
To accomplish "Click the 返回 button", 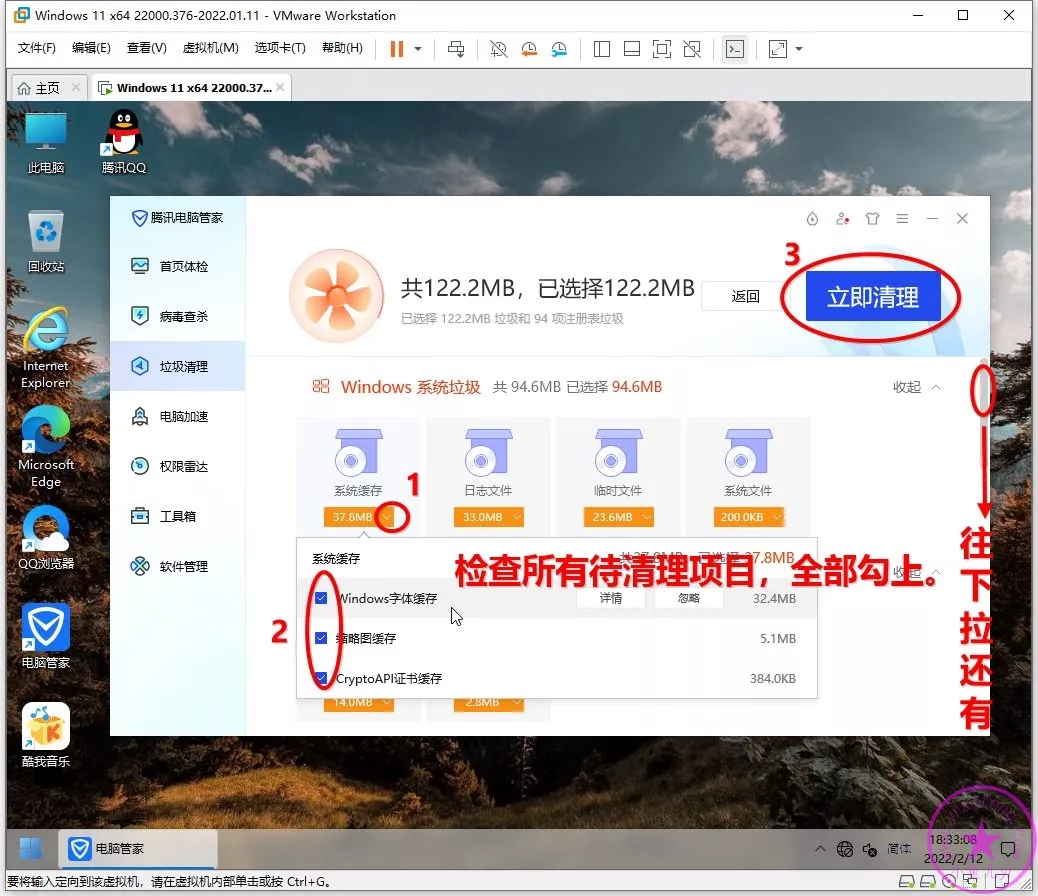I will [745, 297].
